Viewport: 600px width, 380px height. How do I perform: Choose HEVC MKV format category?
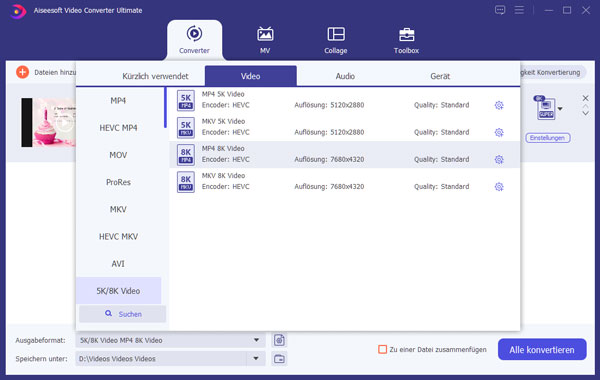click(118, 236)
